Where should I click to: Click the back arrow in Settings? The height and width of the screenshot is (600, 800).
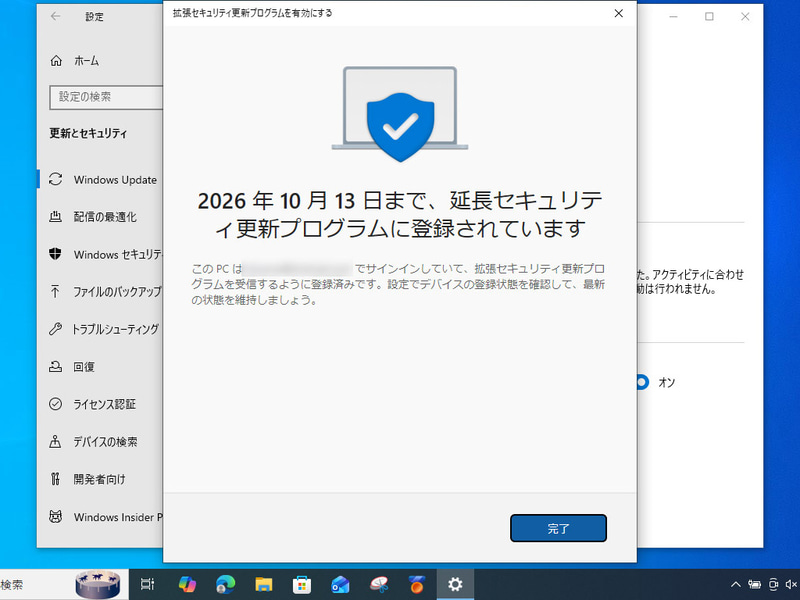pyautogui.click(x=57, y=16)
